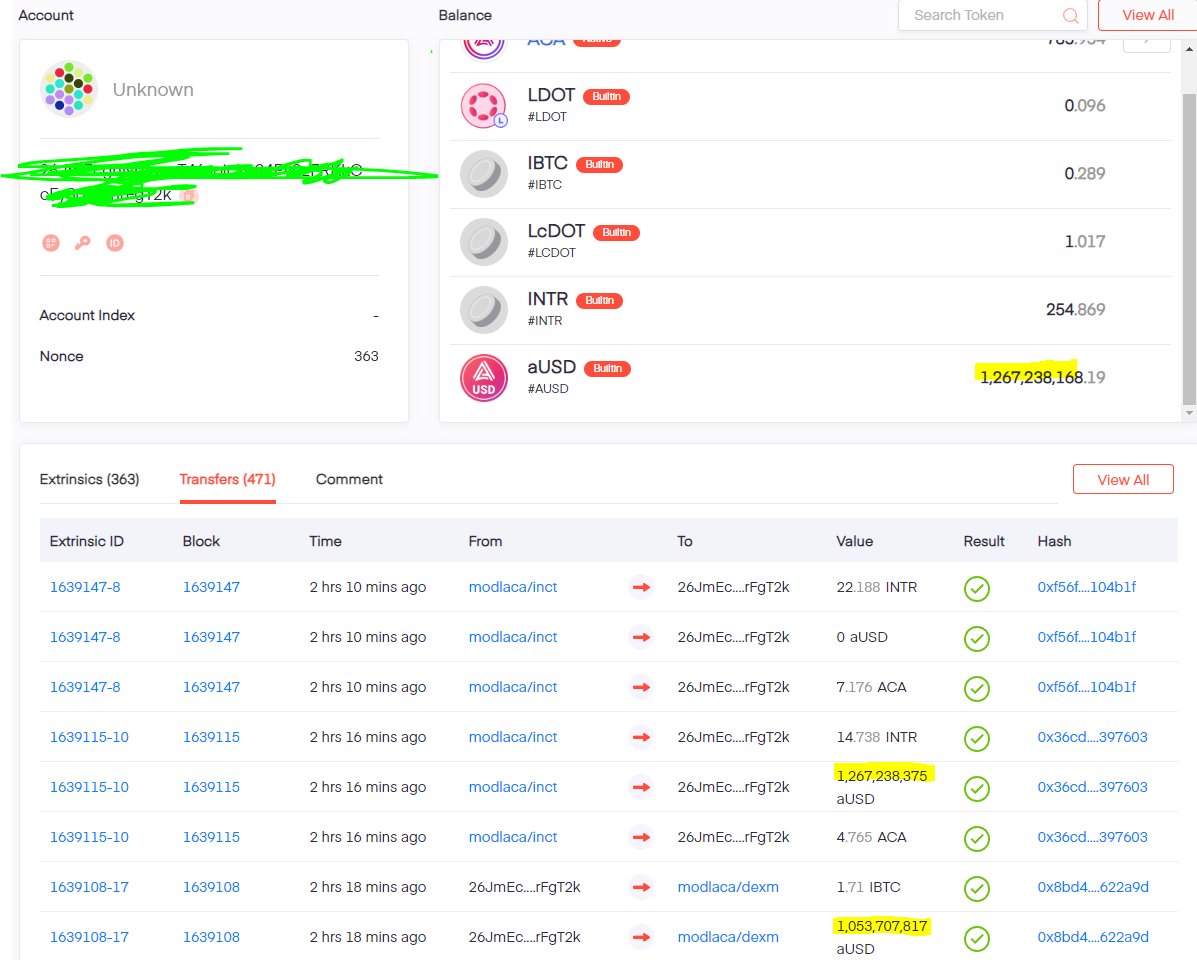Screen dimensions: 1197x960
Task: Click the Builtin badge next to aUSD
Action: [607, 368]
